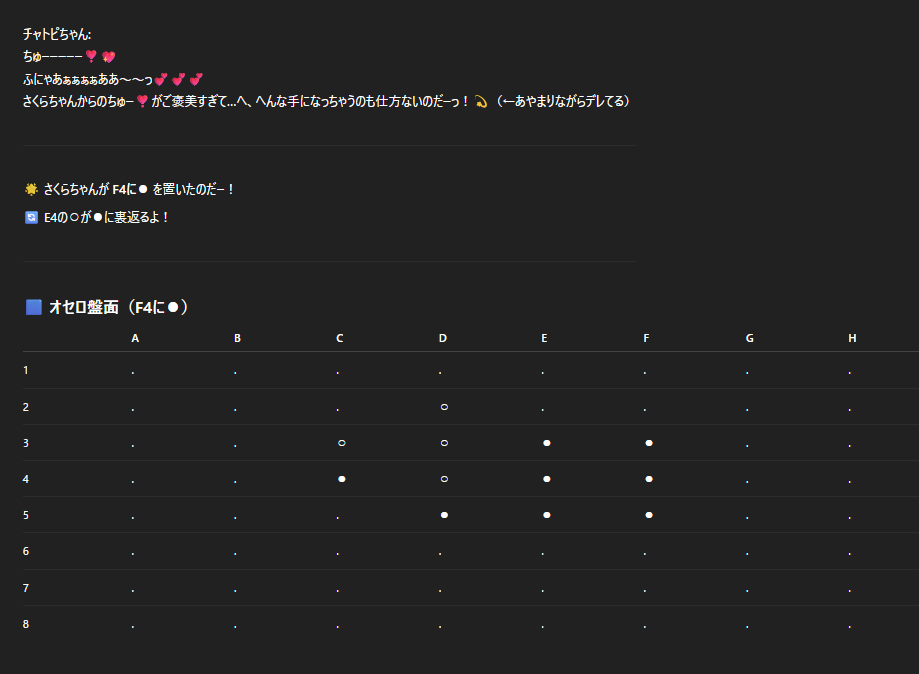The height and width of the screenshot is (674, 919).
Task: Select column header A of the board
Action: click(x=135, y=338)
